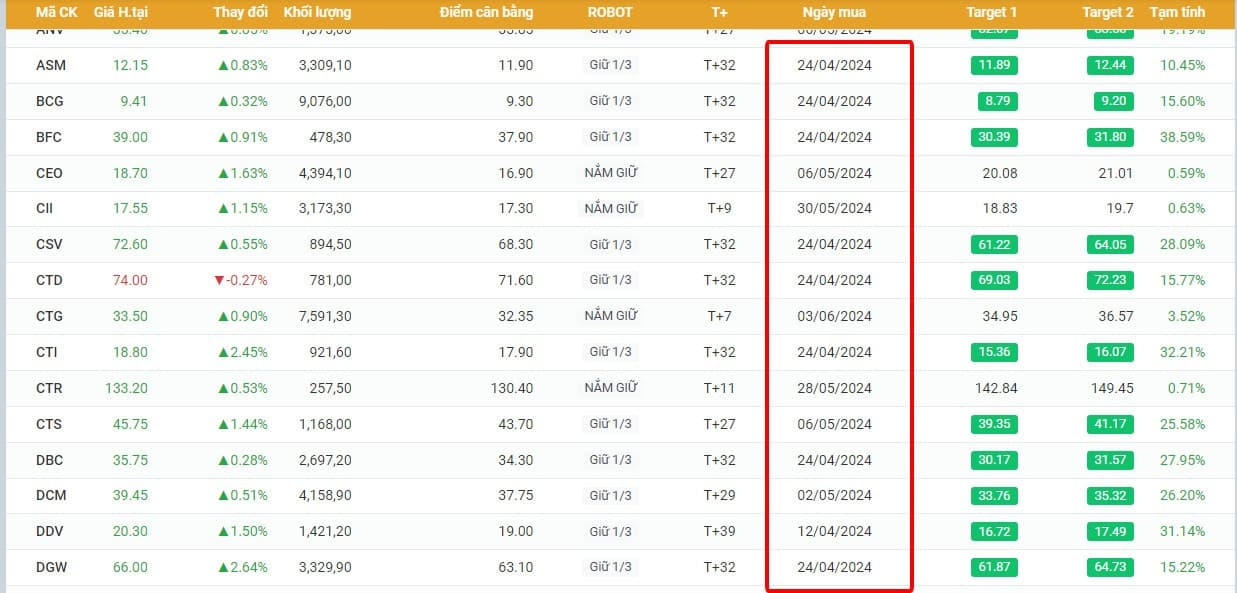Select stock code DDV
Image resolution: width=1237 pixels, height=593 pixels.
[x=49, y=531]
